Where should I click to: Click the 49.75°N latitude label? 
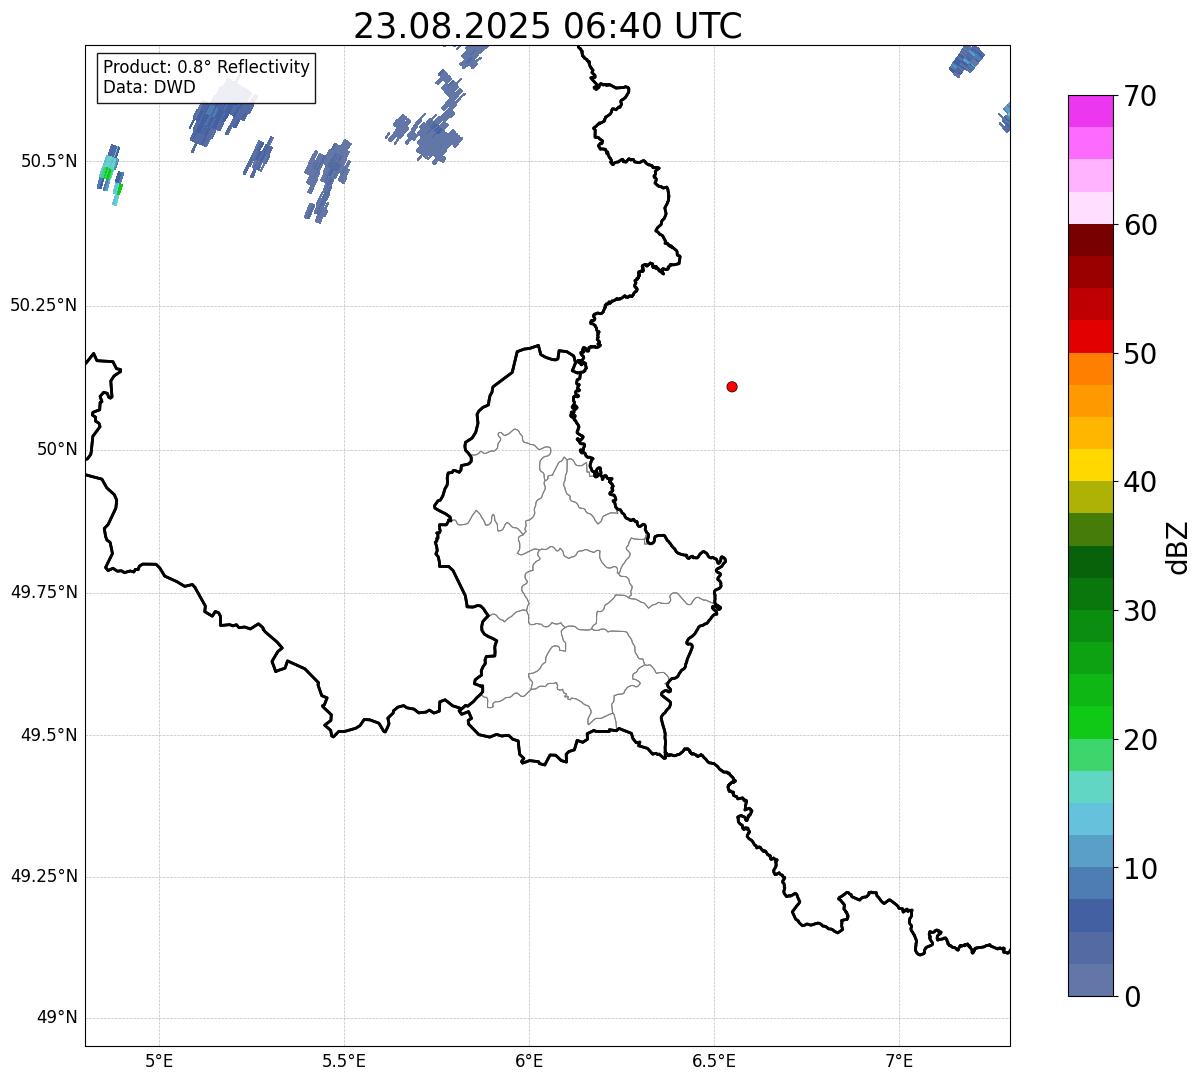pos(43,592)
